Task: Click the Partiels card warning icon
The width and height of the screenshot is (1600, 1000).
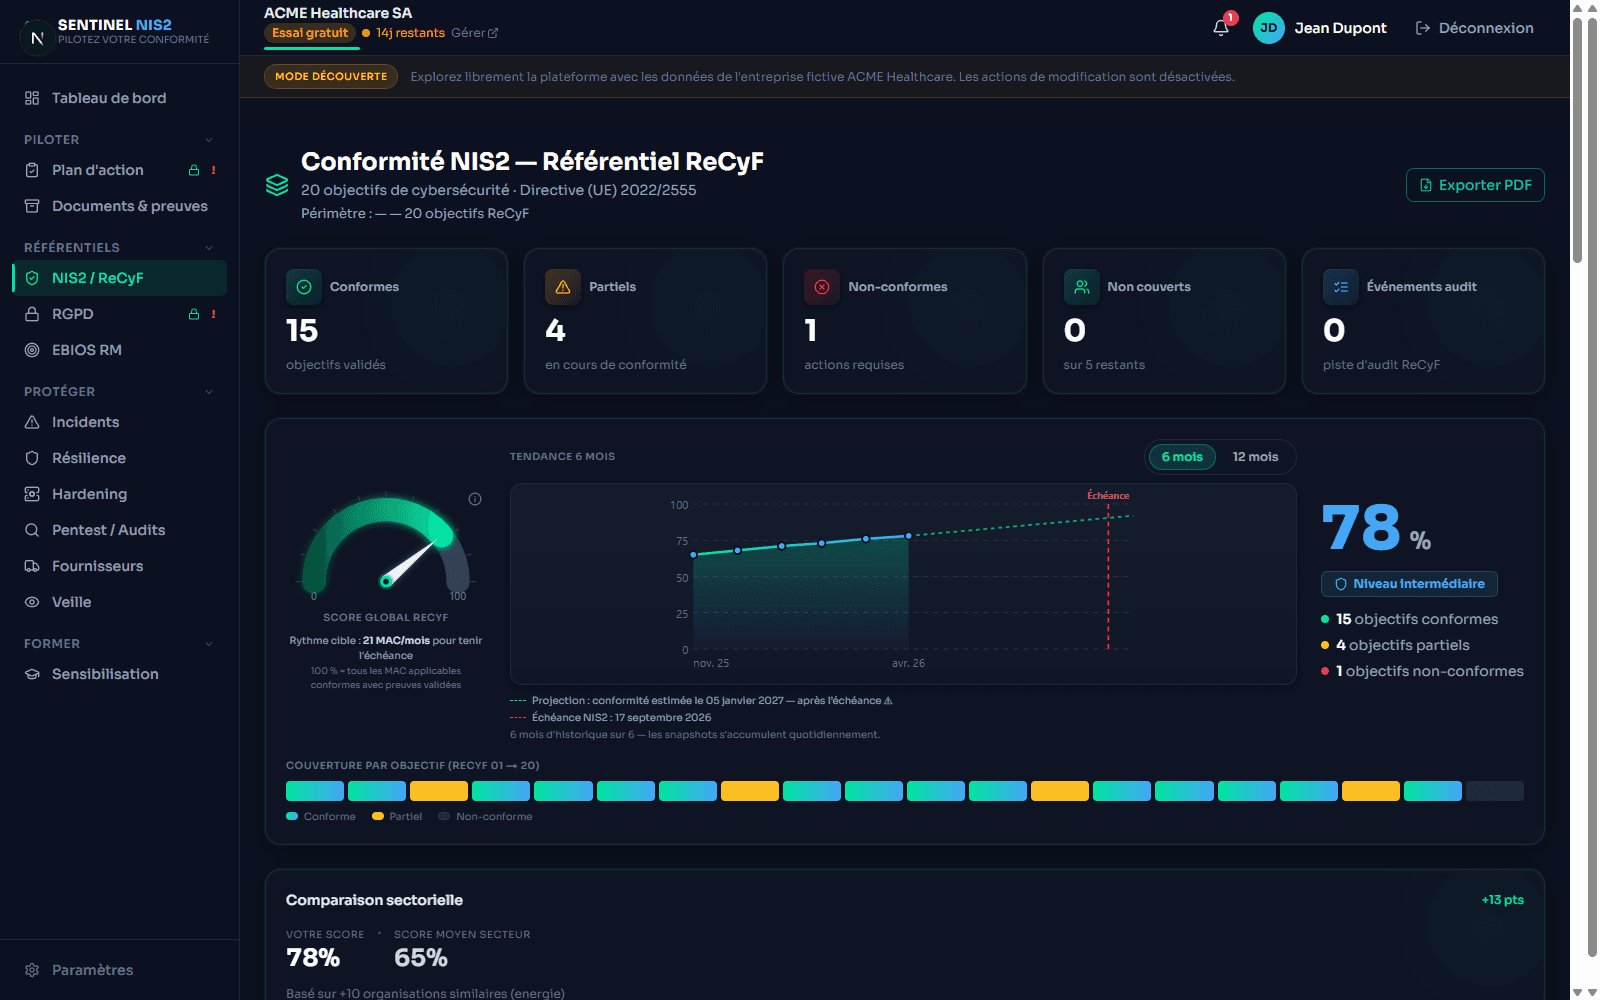Action: click(563, 287)
